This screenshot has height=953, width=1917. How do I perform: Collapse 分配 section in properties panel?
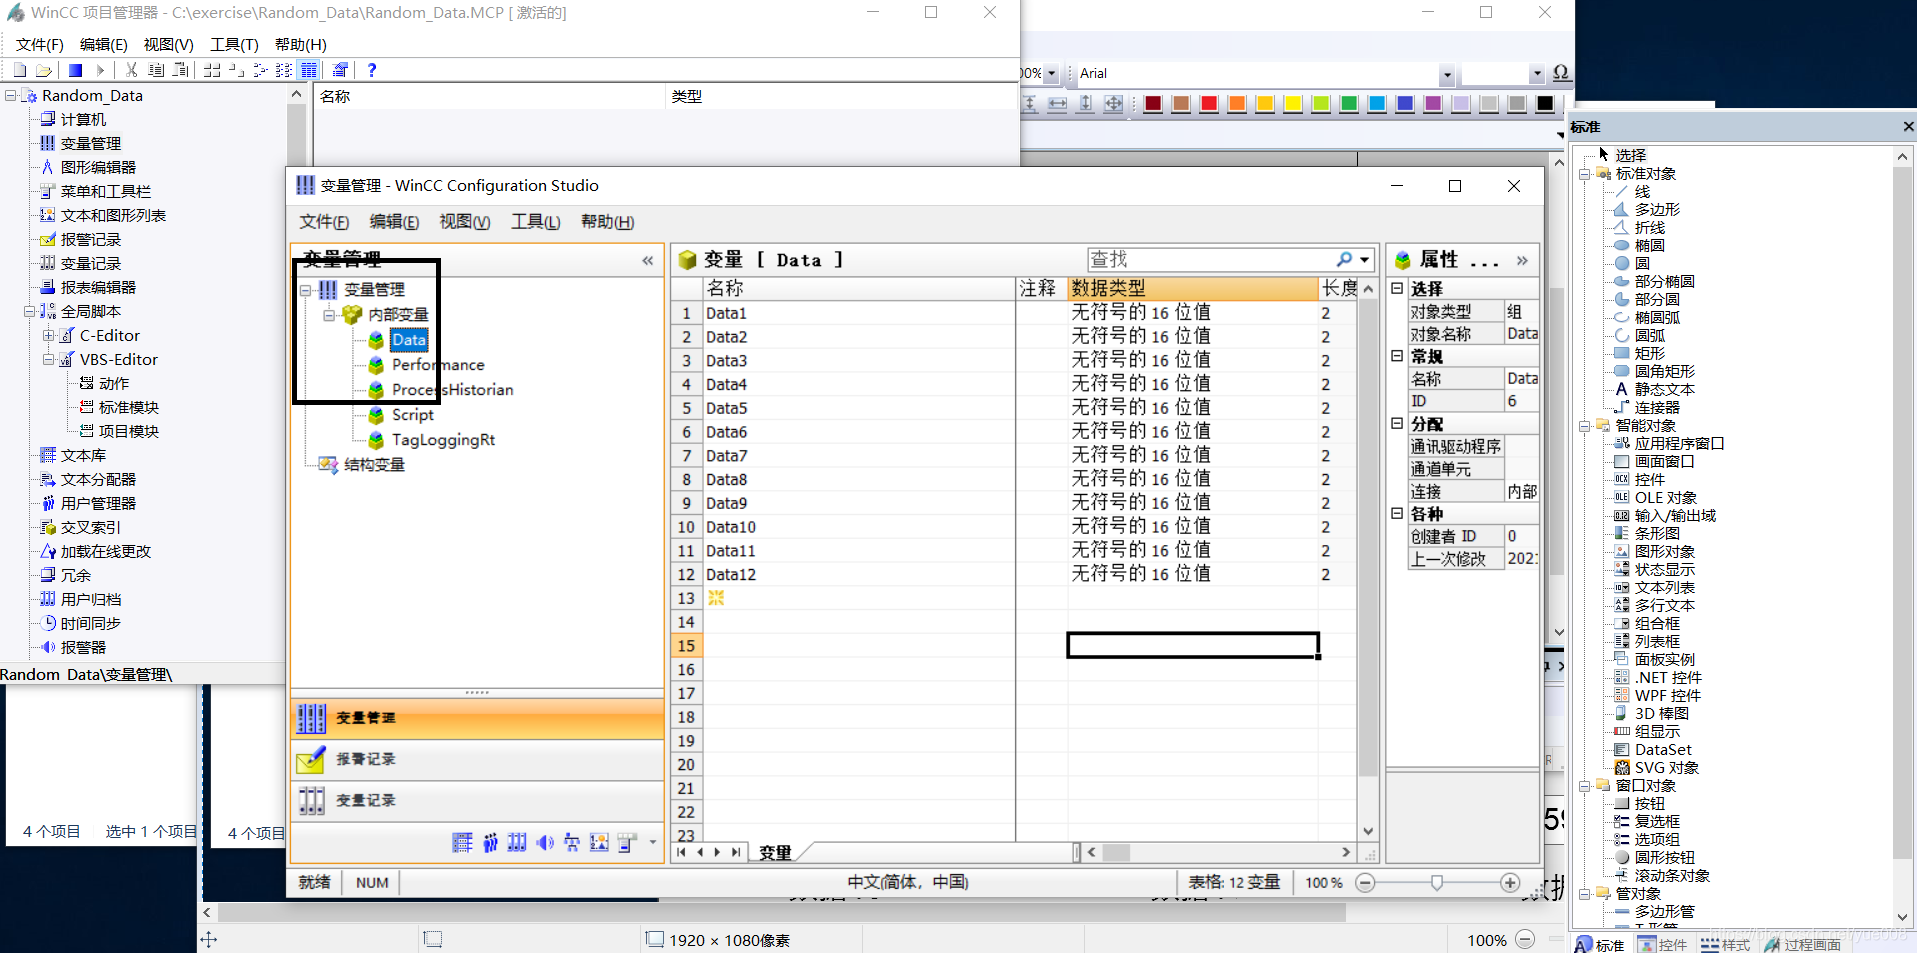click(x=1397, y=424)
